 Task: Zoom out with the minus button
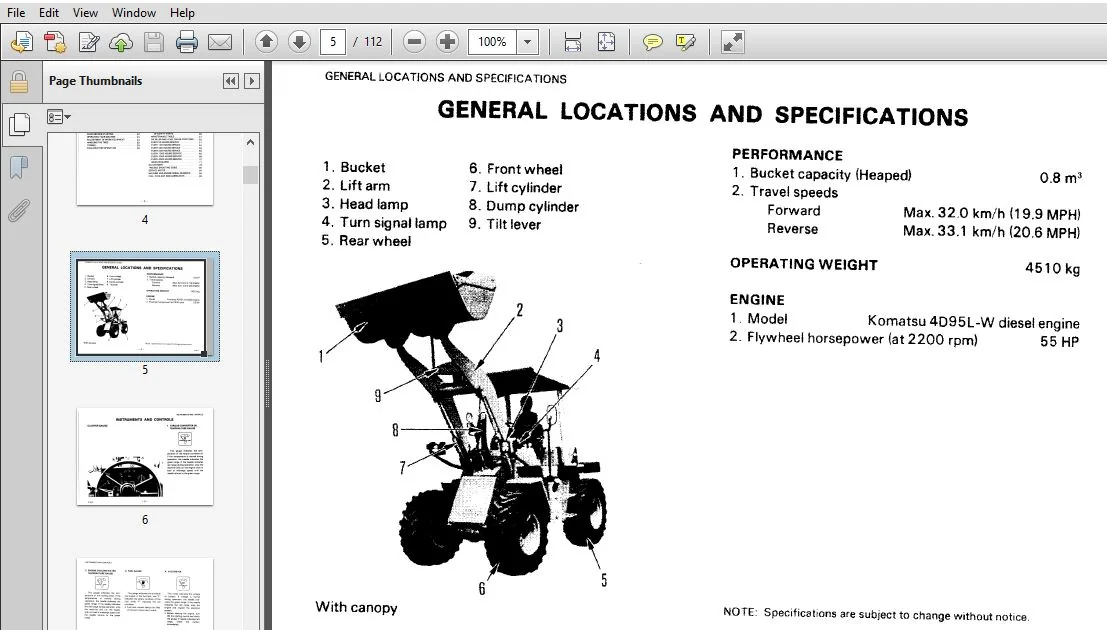414,42
